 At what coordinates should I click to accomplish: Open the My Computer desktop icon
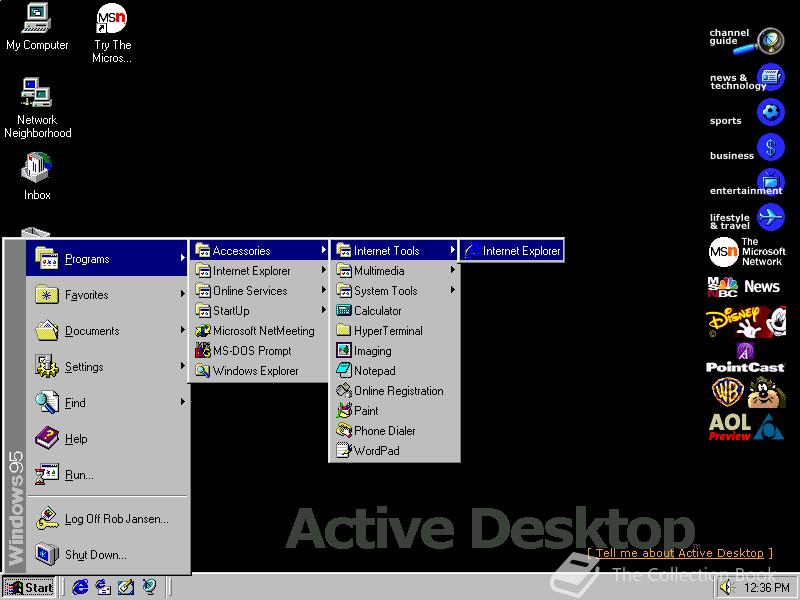[37, 27]
